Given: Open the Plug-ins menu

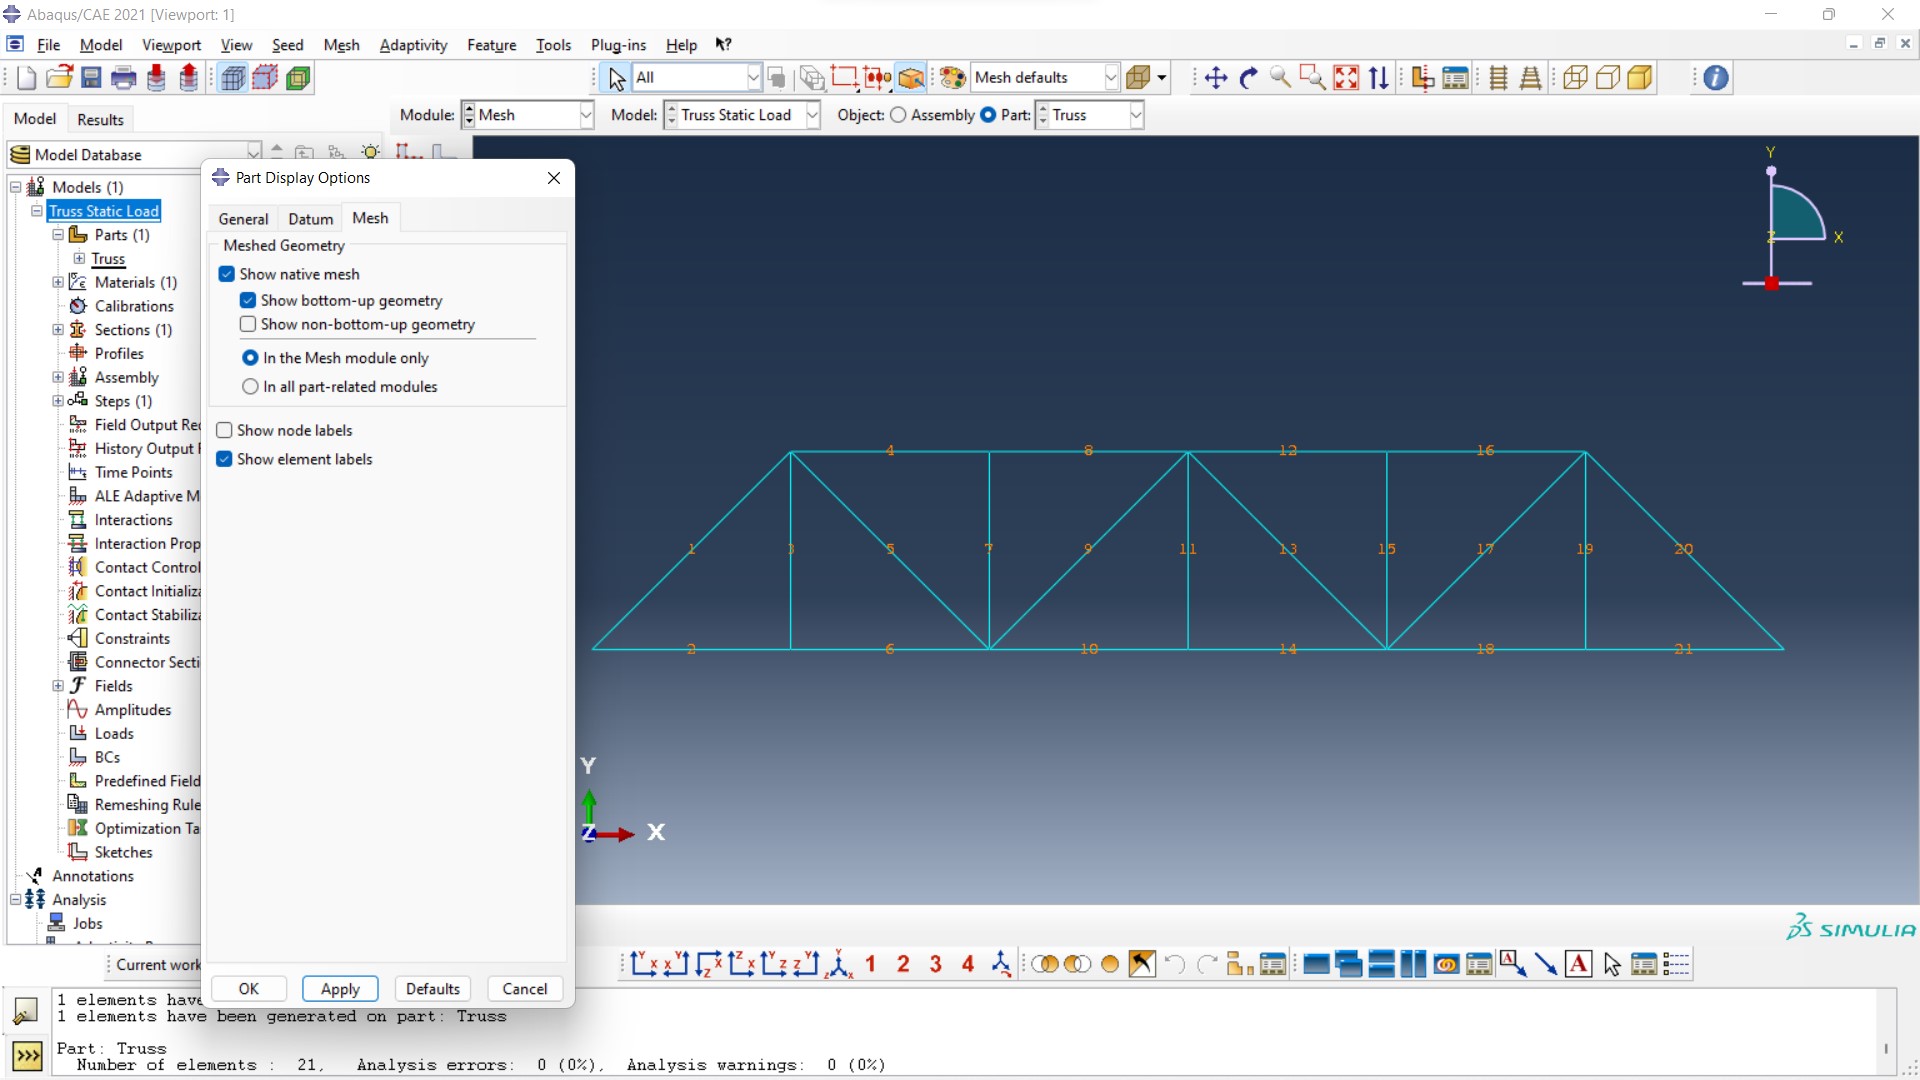Looking at the screenshot, I should point(618,45).
